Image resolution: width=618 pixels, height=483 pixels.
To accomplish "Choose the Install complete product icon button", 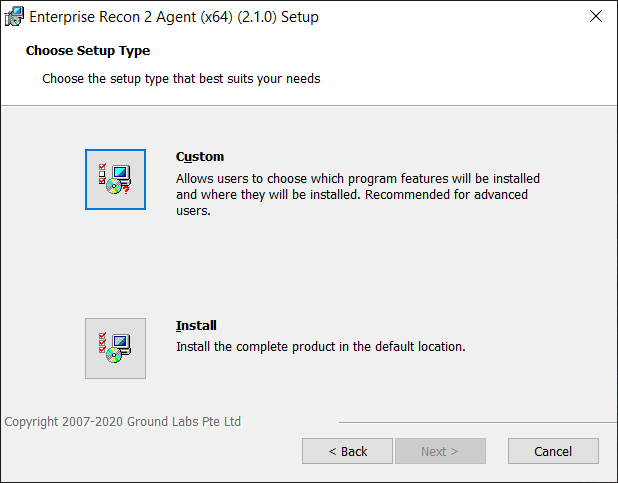I will (115, 348).
